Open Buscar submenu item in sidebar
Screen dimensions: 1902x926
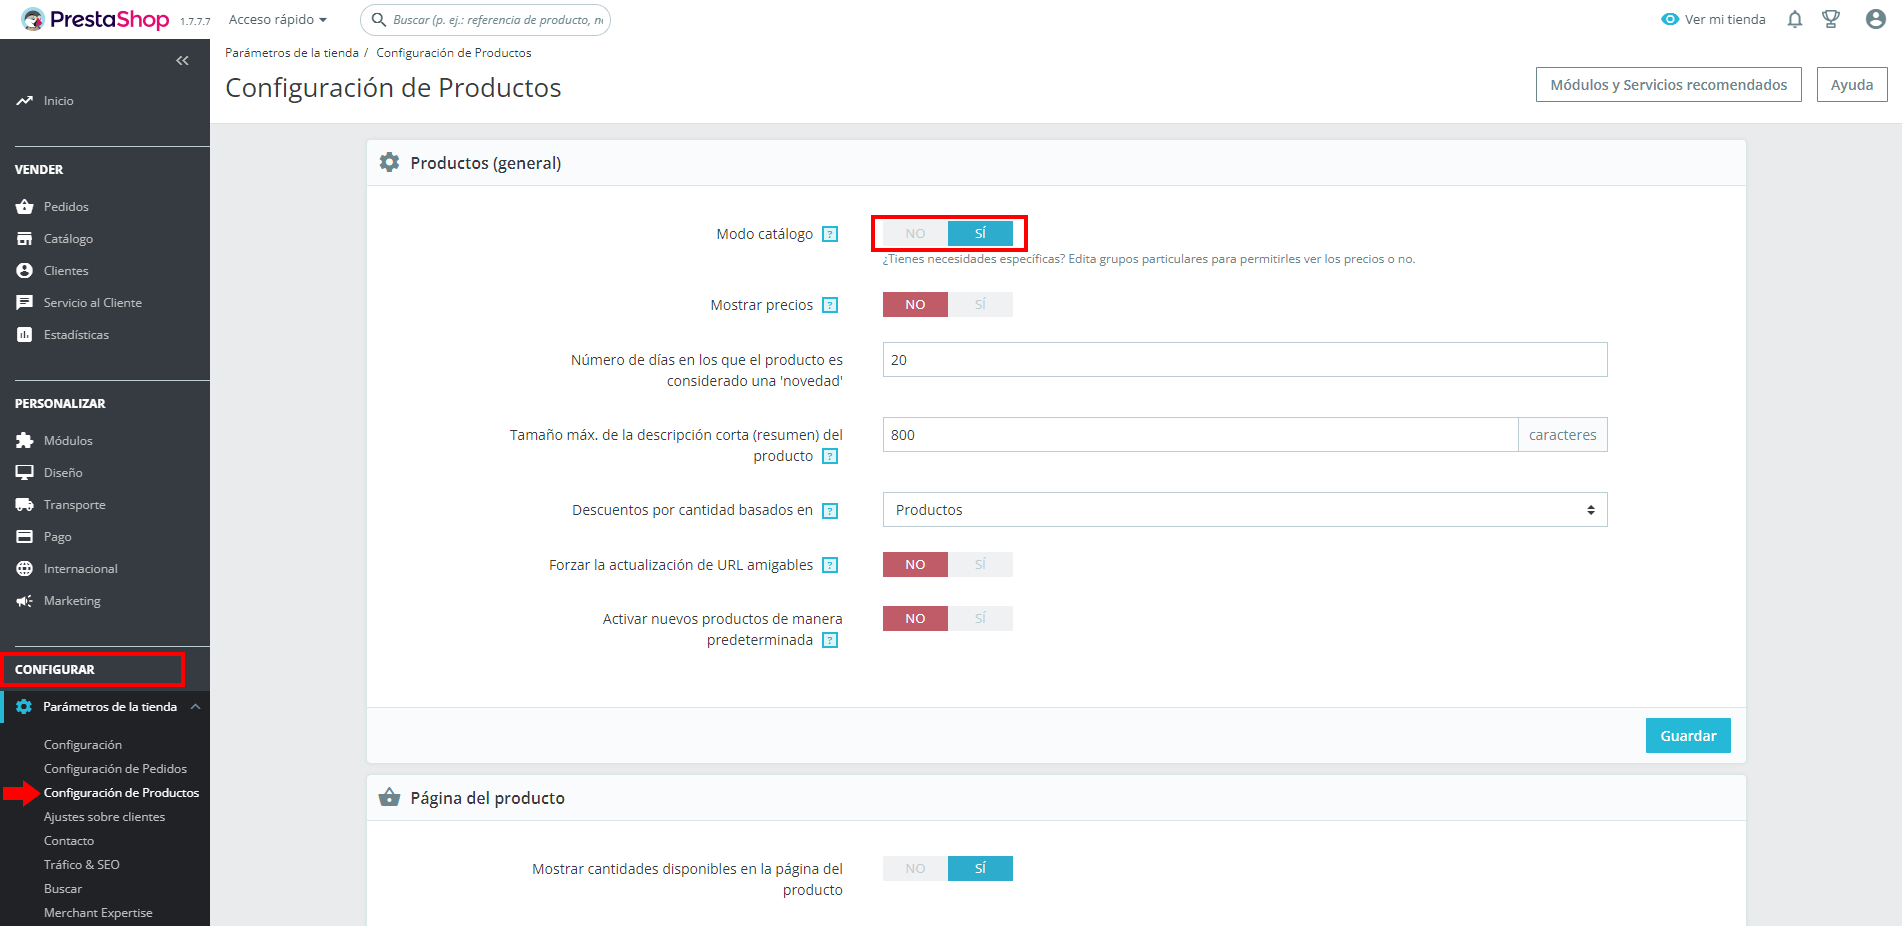coord(63,889)
